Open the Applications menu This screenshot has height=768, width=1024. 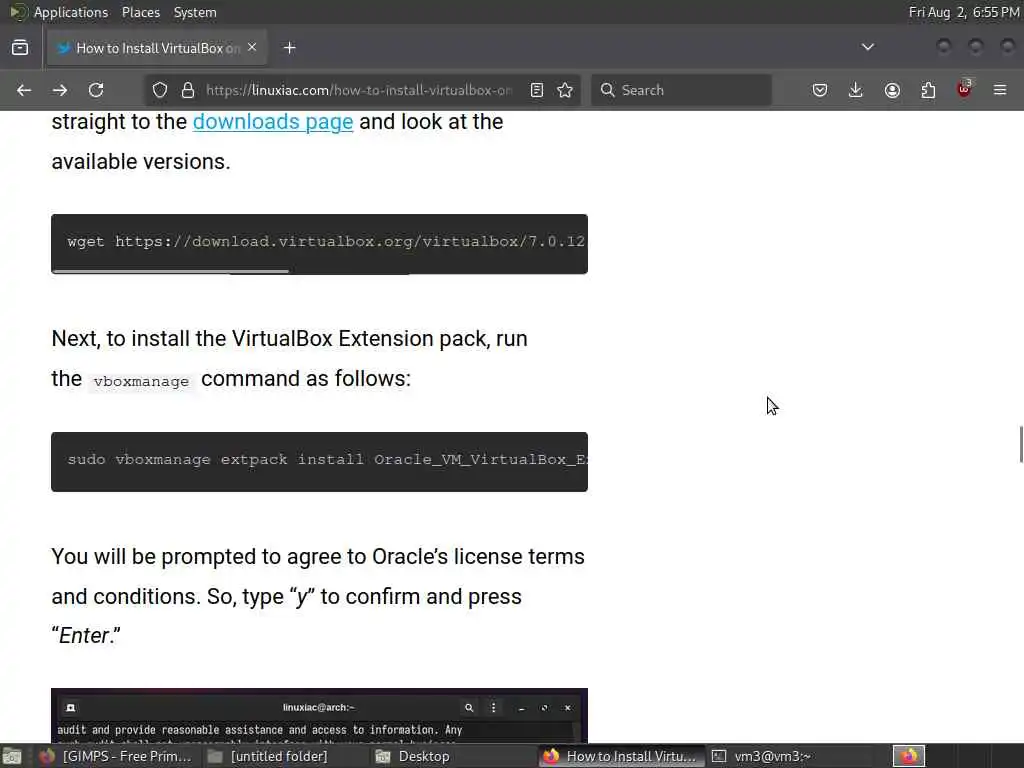click(x=71, y=12)
